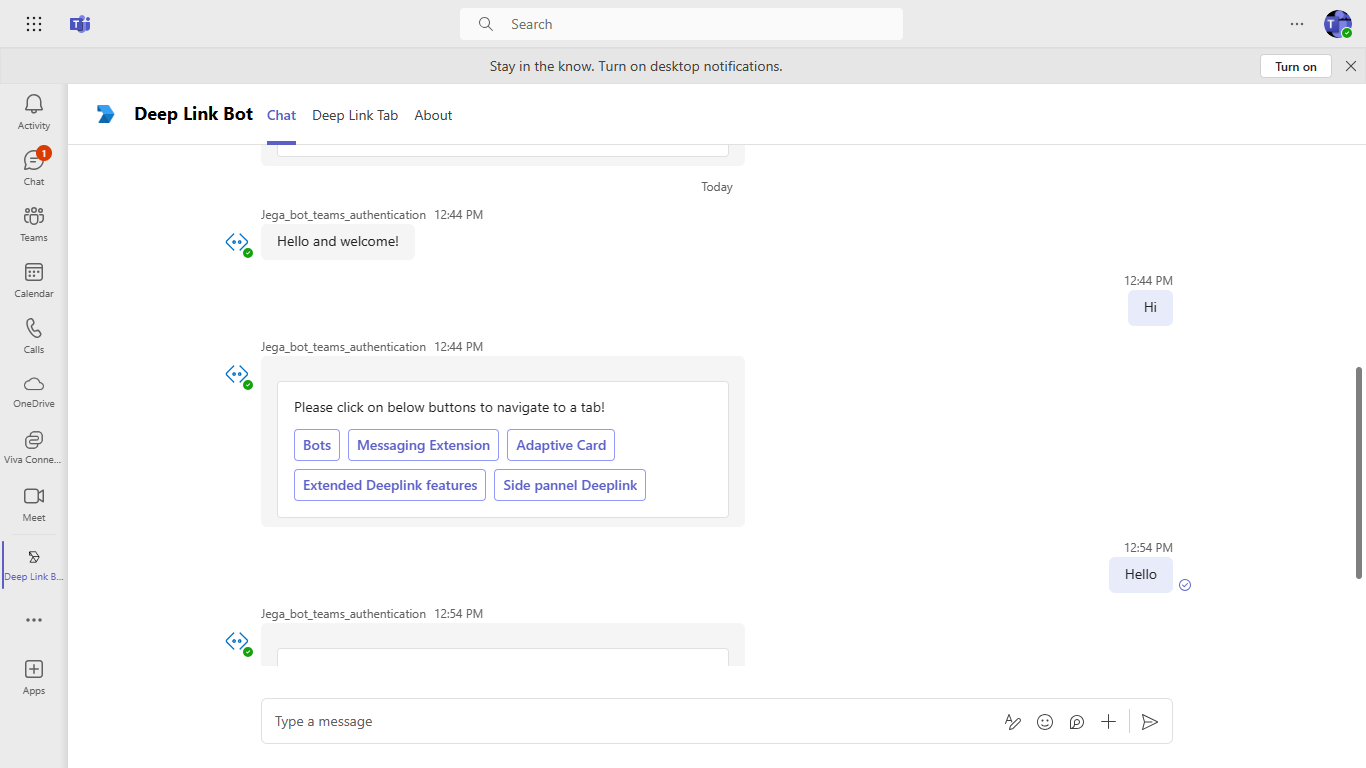Open the message format options icon
This screenshot has height=768, width=1366.
point(1013,722)
